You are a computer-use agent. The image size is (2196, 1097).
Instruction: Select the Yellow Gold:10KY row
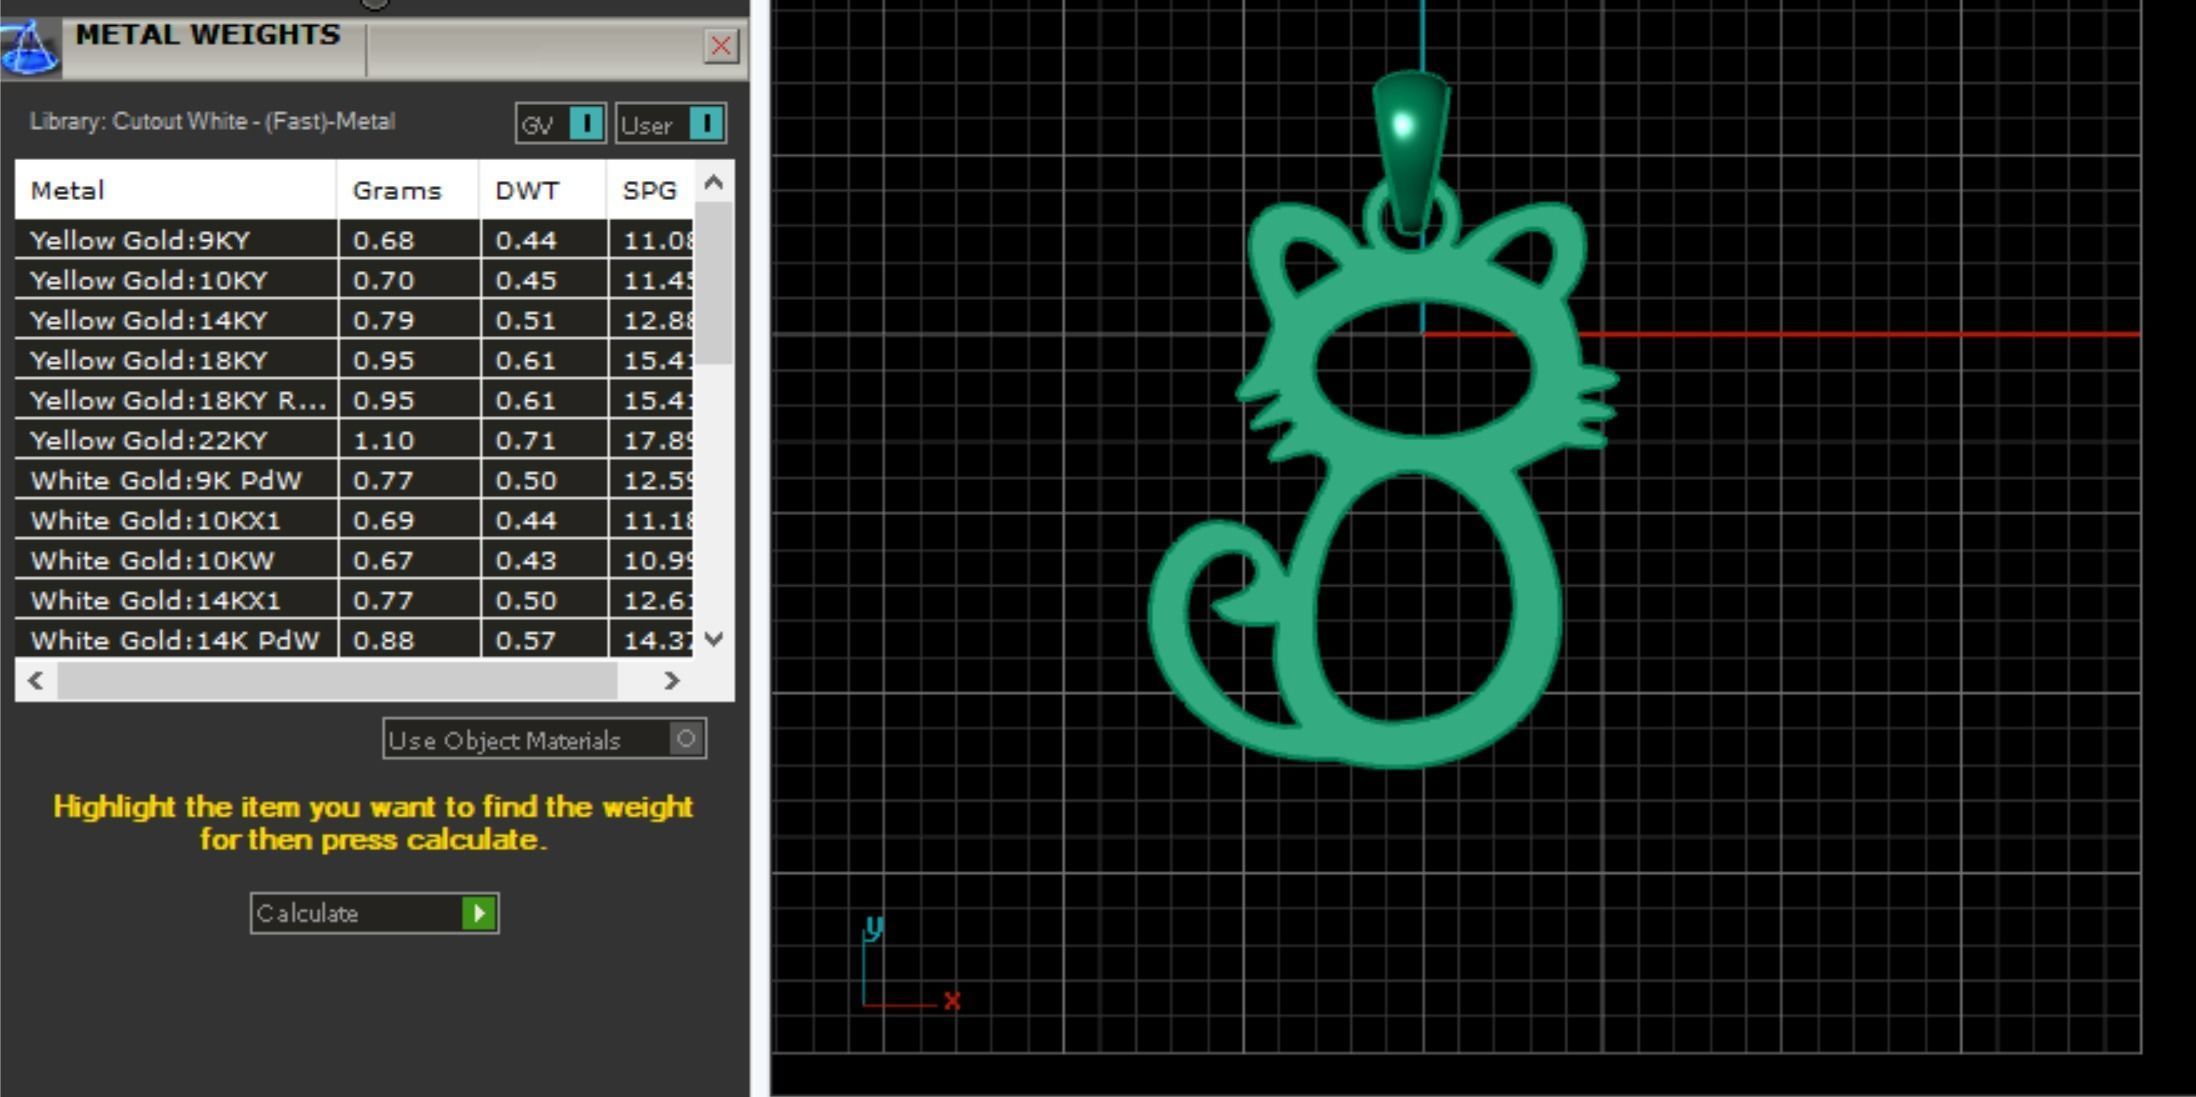(354, 280)
